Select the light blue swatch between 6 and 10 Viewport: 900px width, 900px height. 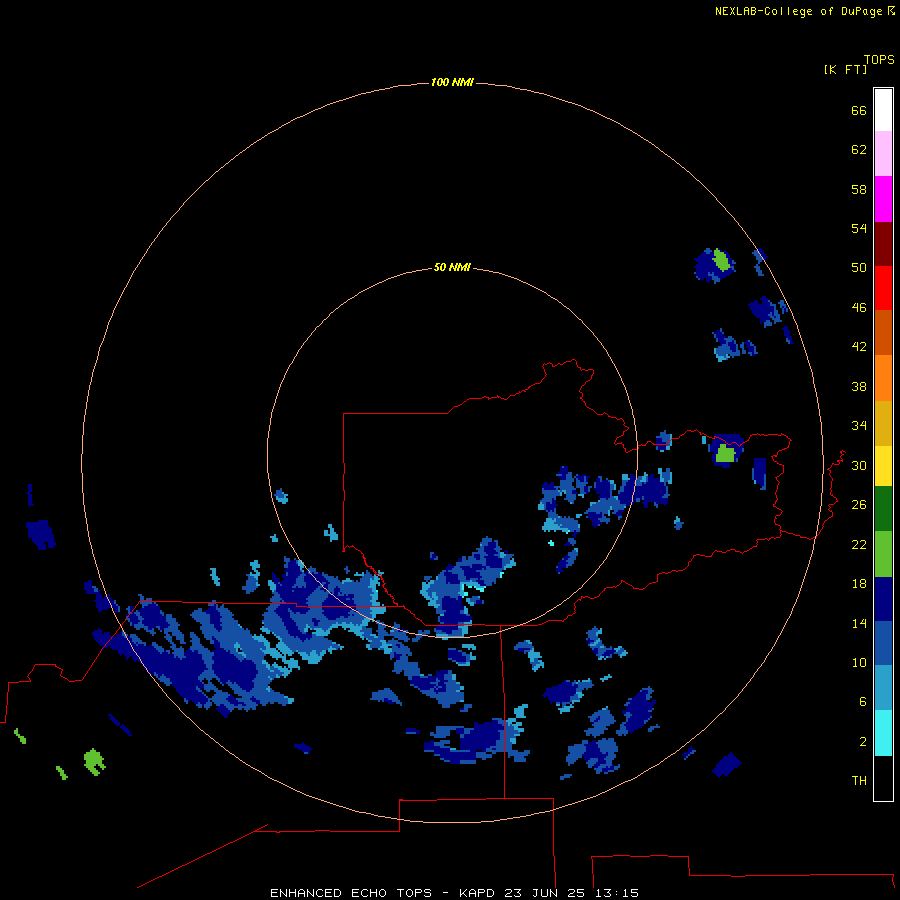pos(883,688)
